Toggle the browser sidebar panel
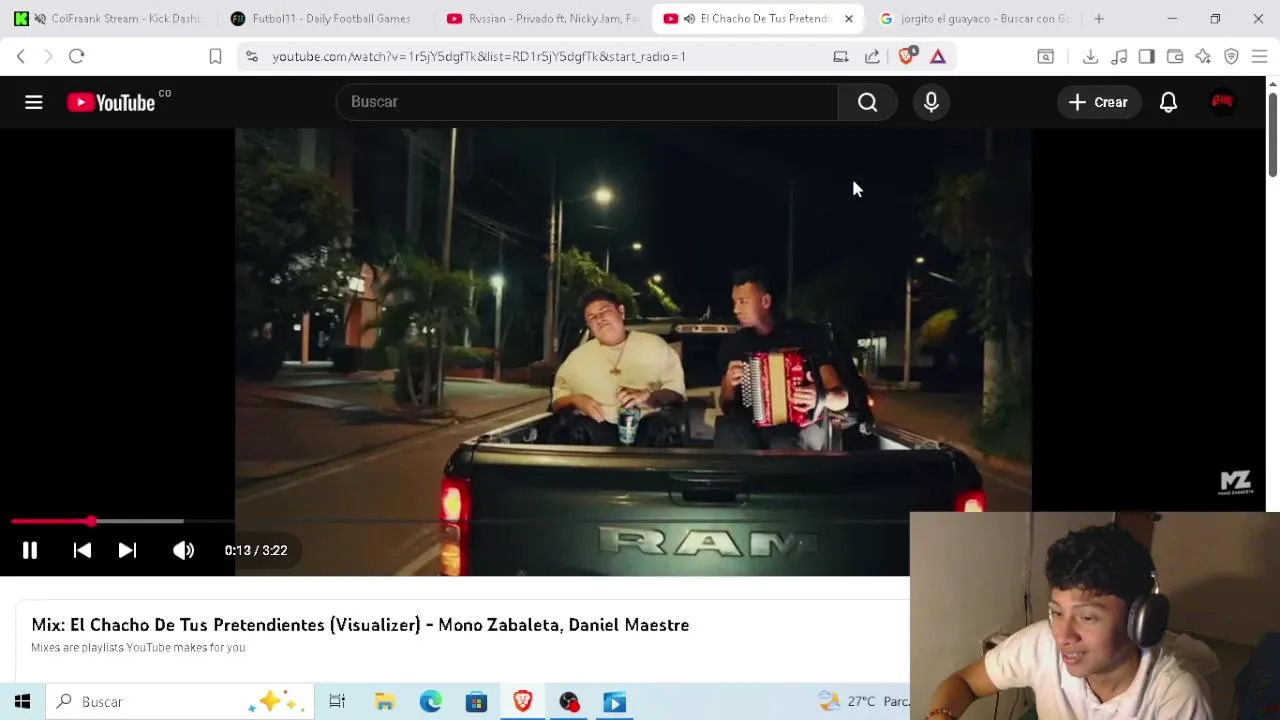 coord(1146,57)
